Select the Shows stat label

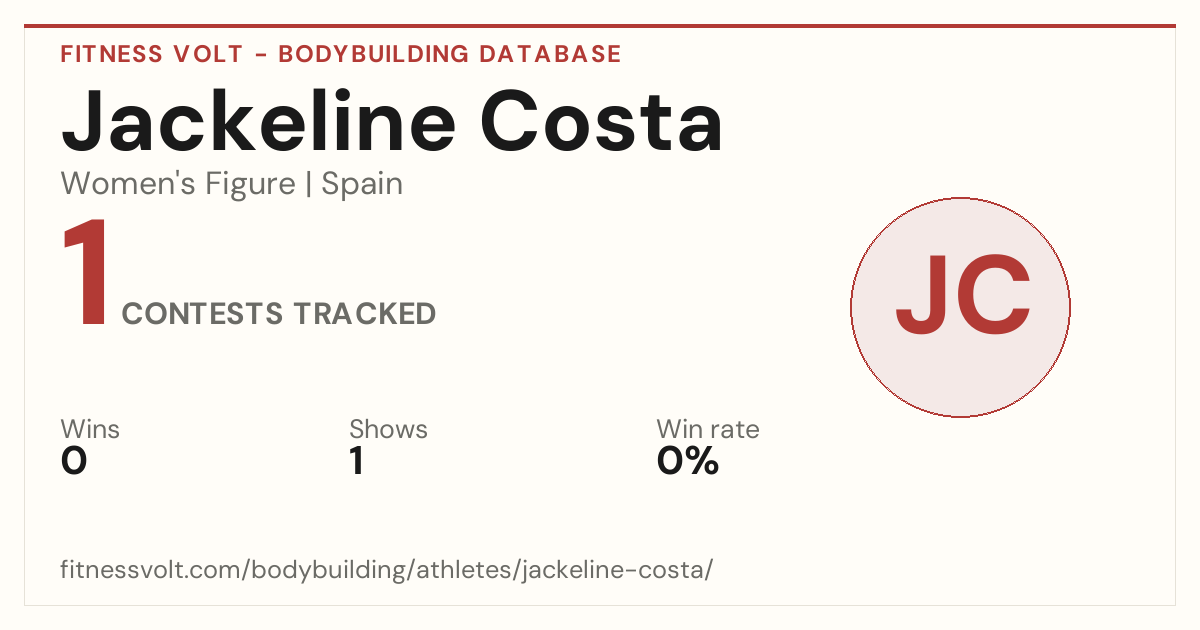(388, 429)
